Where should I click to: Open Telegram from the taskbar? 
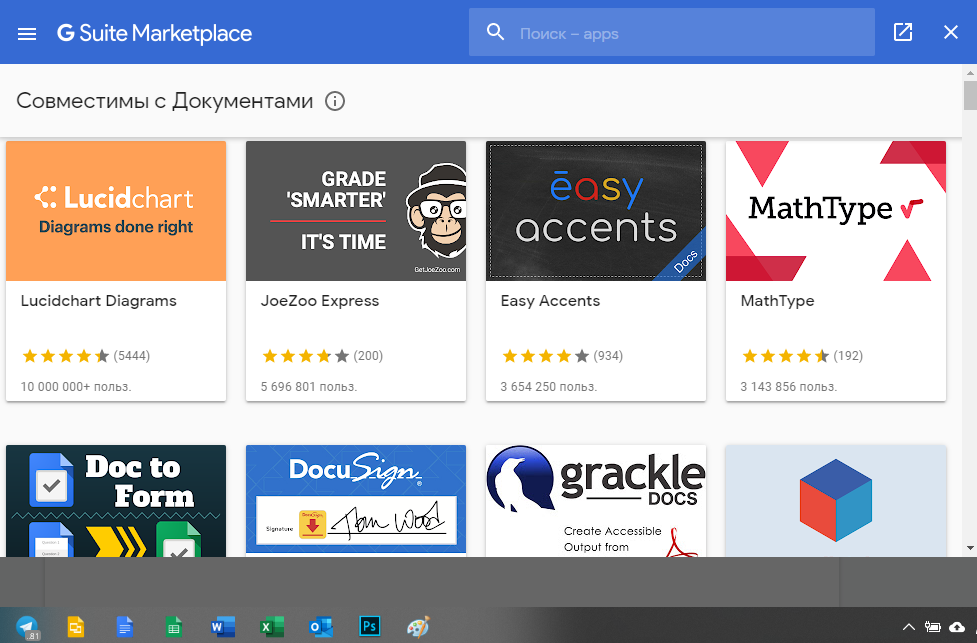pyautogui.click(x=28, y=627)
